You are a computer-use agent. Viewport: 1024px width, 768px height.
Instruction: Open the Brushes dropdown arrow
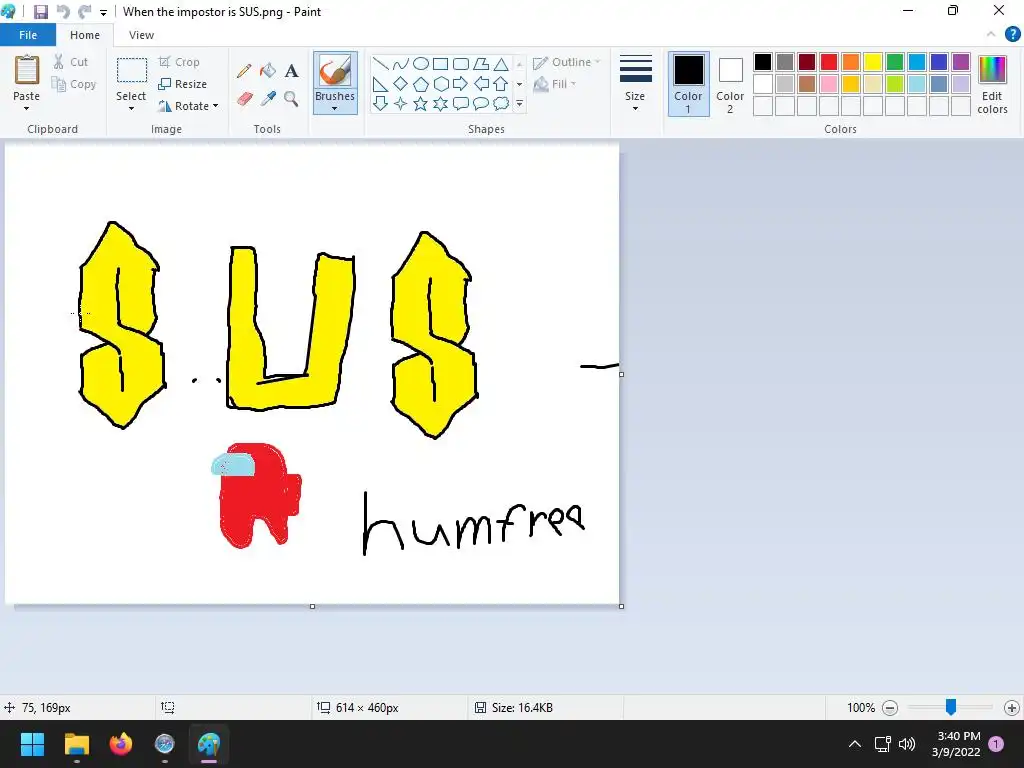(334, 108)
